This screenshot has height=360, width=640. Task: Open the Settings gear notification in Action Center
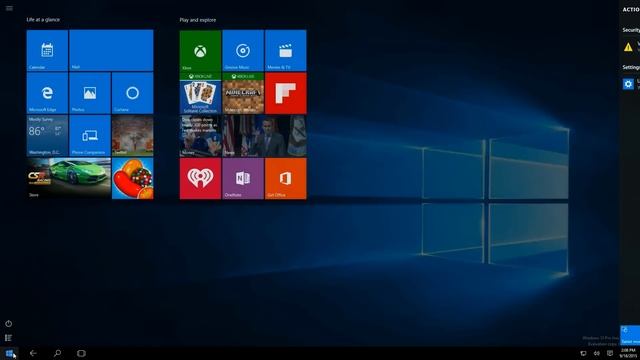tap(630, 84)
